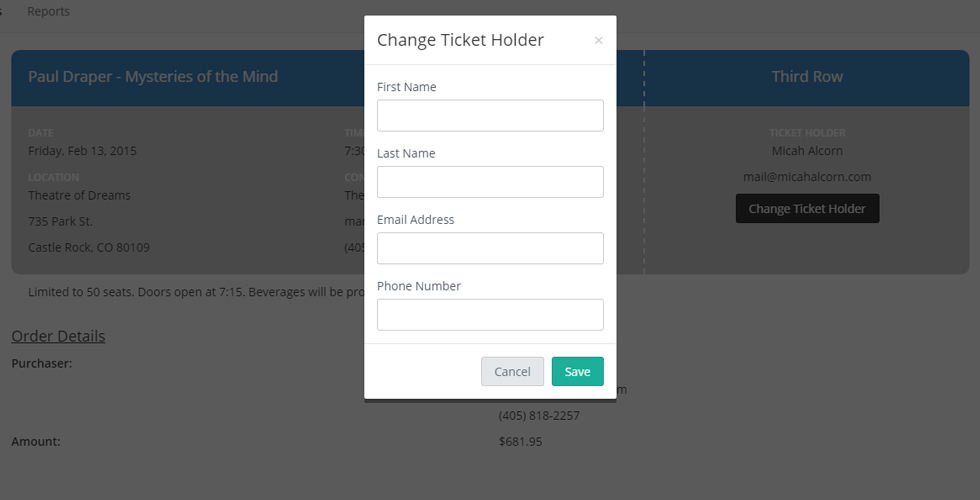980x500 pixels.
Task: Click the First Name label
Action: [x=406, y=87]
